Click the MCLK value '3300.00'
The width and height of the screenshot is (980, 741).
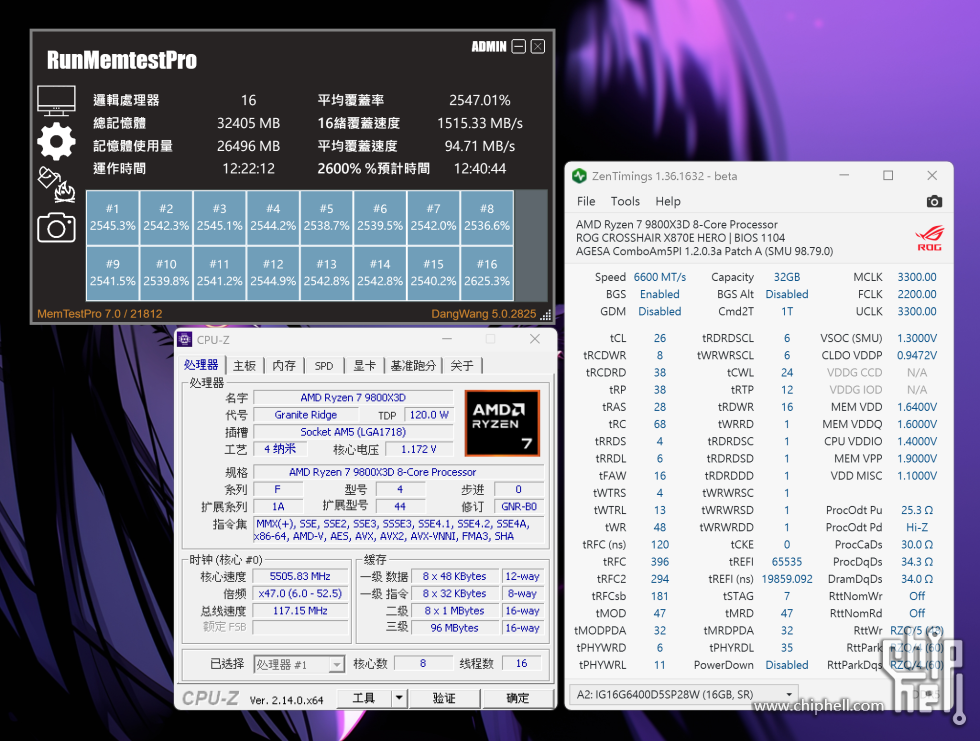pyautogui.click(x=917, y=277)
